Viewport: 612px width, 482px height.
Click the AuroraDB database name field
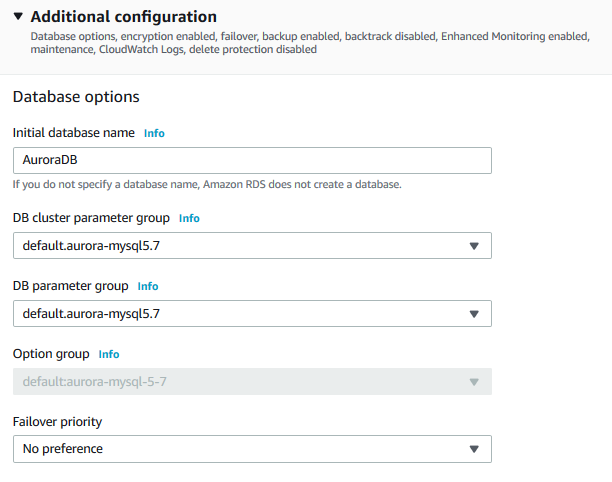[x=252, y=161]
